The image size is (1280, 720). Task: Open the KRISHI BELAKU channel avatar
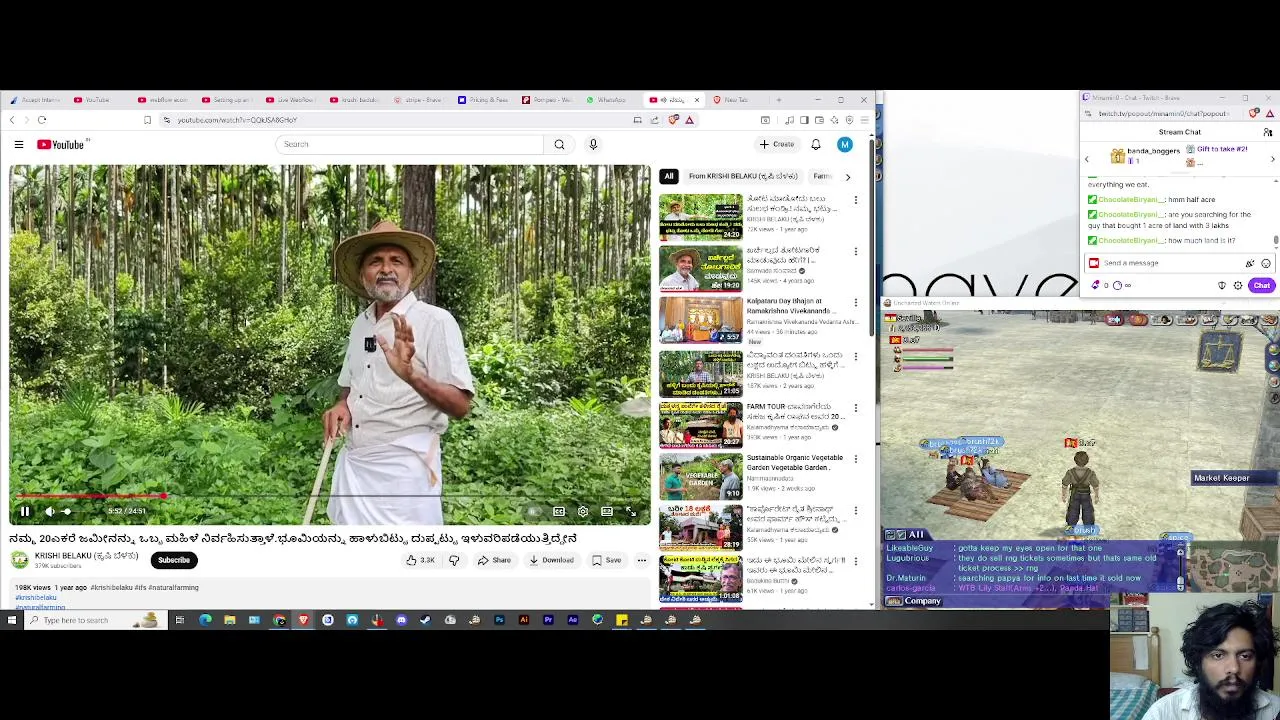coord(20,560)
